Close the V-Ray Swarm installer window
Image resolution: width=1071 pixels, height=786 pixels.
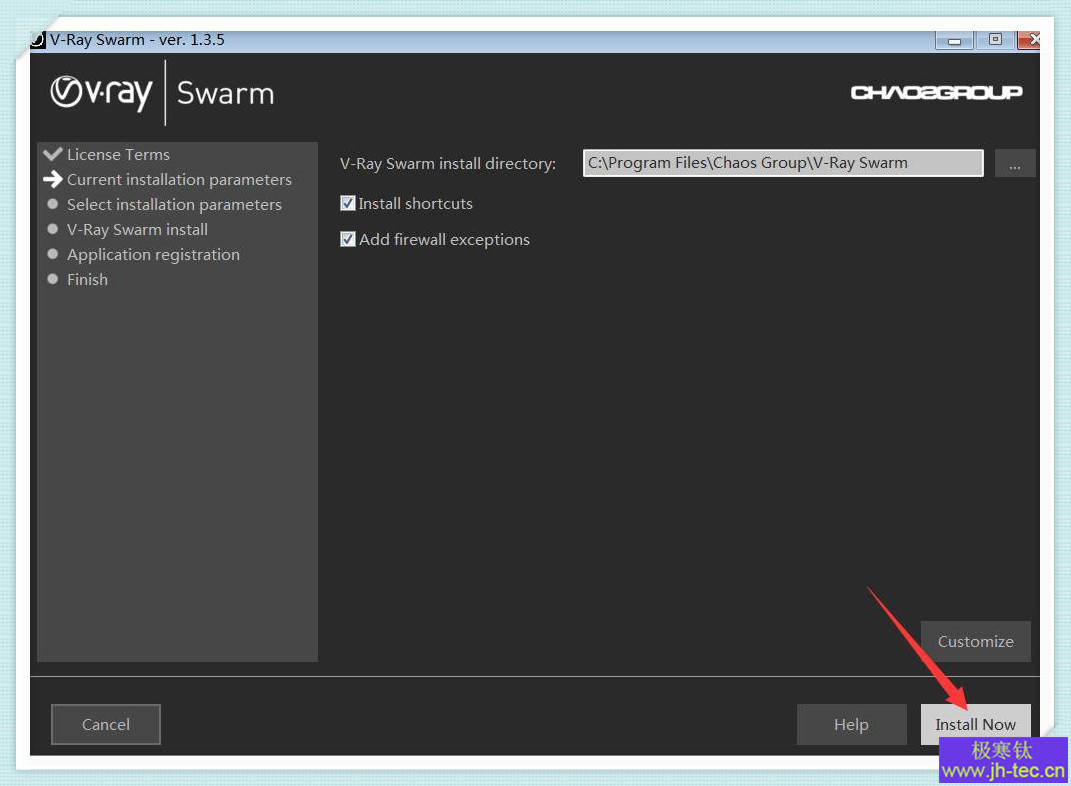click(x=1029, y=40)
